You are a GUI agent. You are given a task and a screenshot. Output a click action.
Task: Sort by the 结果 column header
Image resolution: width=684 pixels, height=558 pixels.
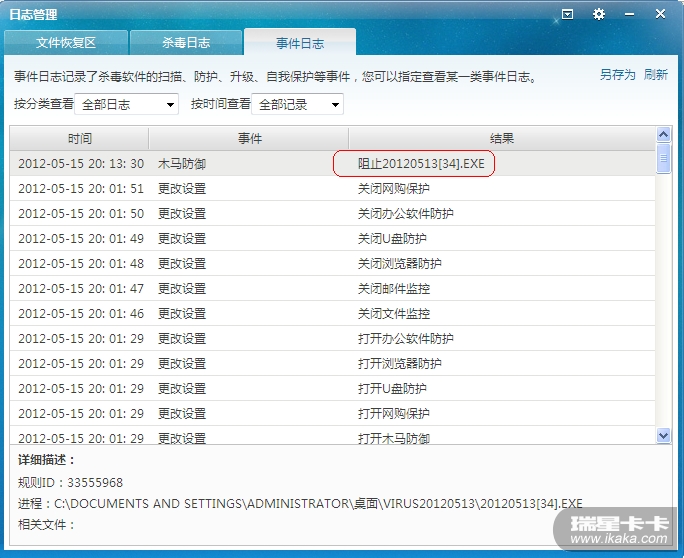[502, 139]
